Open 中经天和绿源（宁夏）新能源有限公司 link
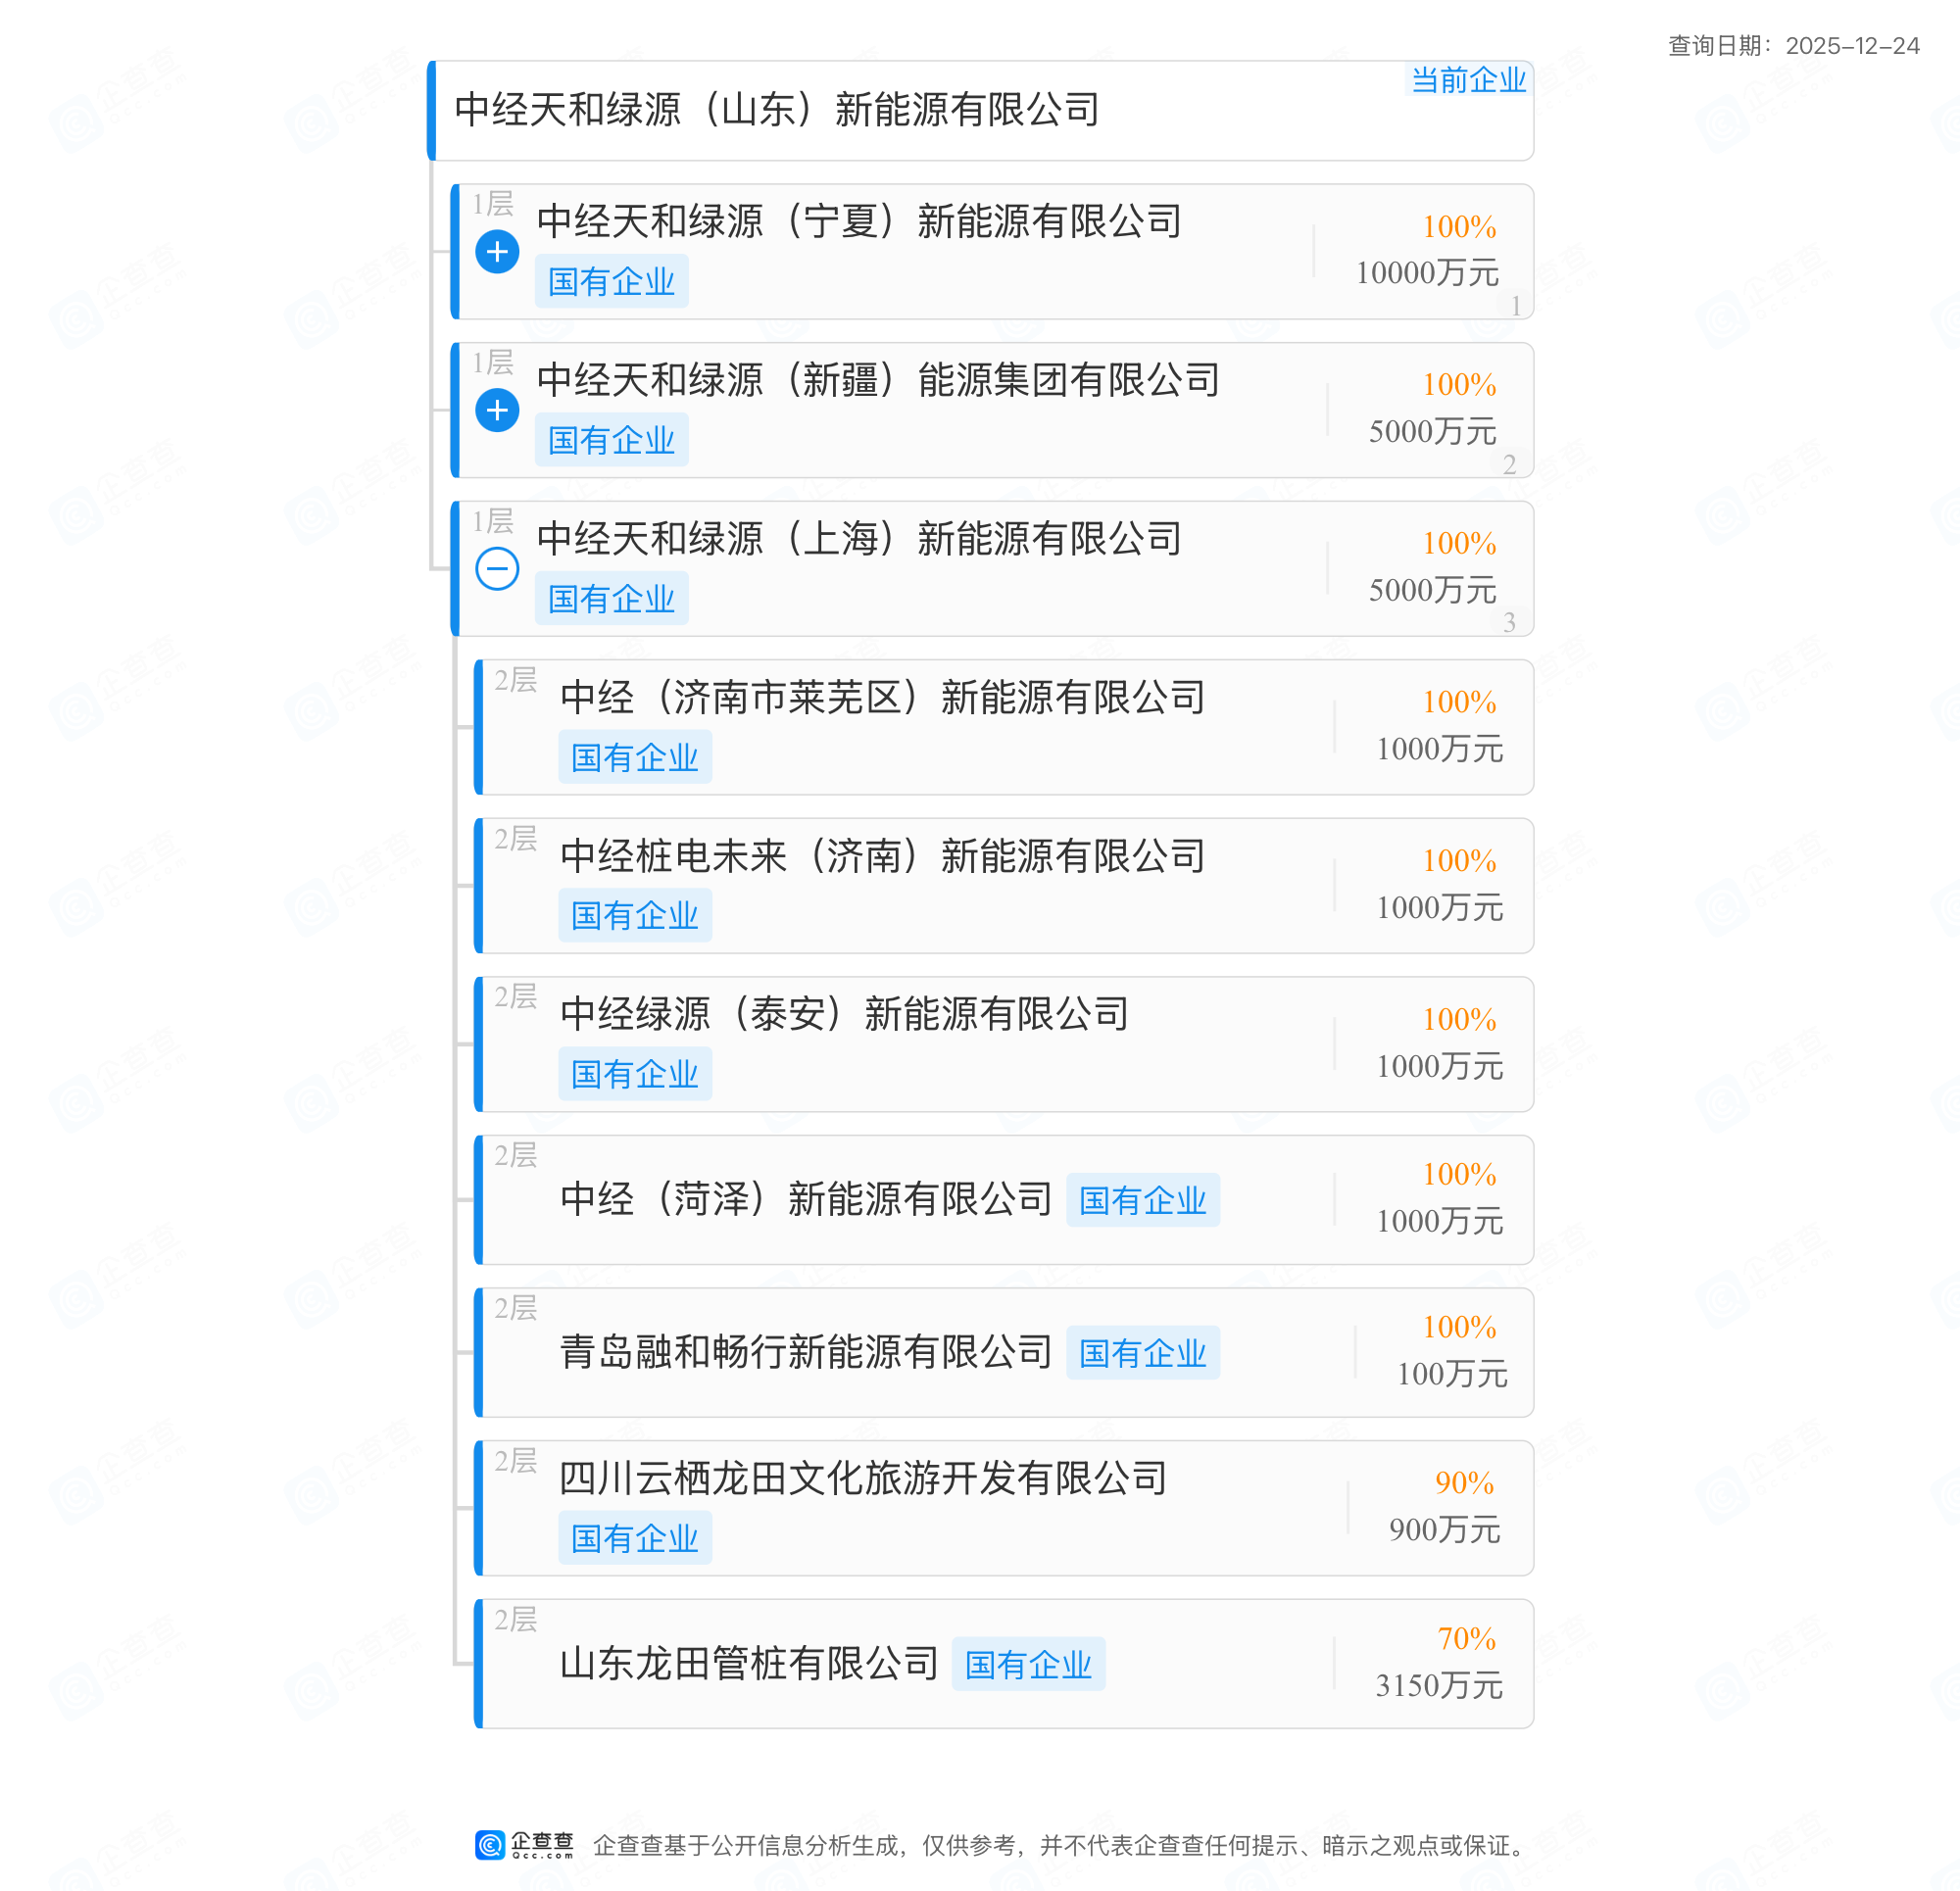The width and height of the screenshot is (1960, 1891). (859, 222)
